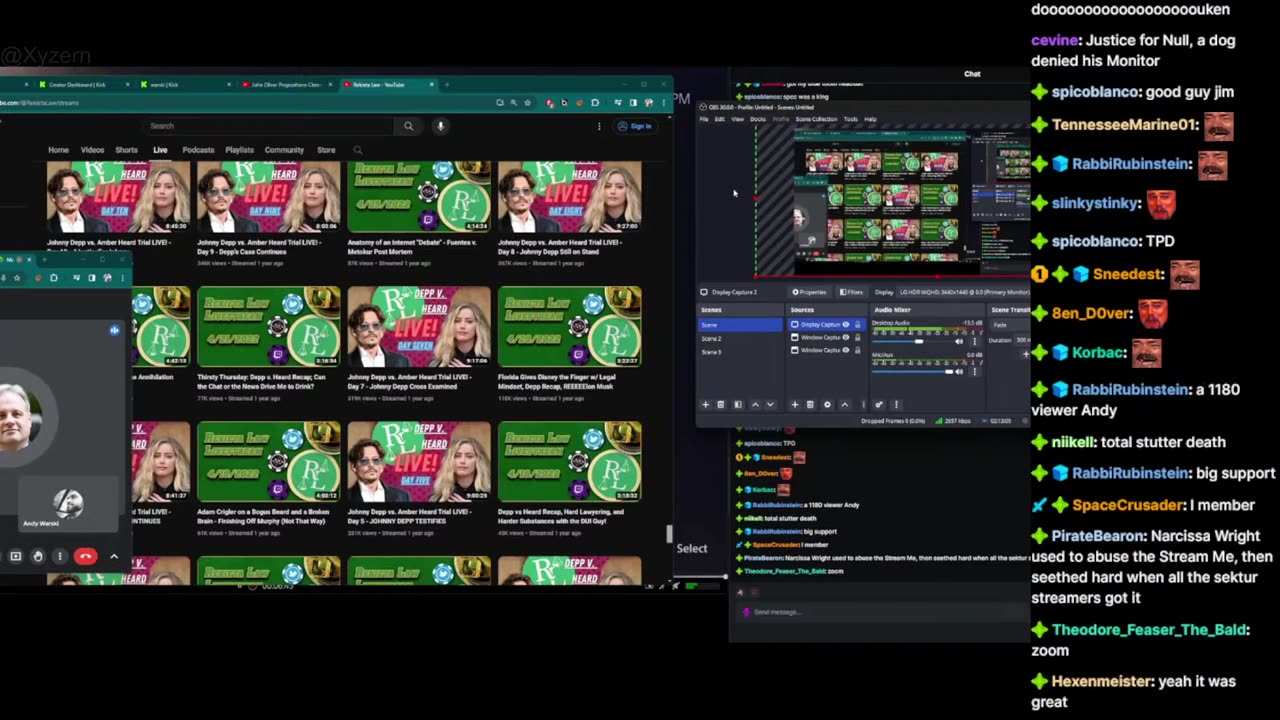Open YouTube settings three-dot menu
The width and height of the screenshot is (1280, 720).
pyautogui.click(x=599, y=126)
